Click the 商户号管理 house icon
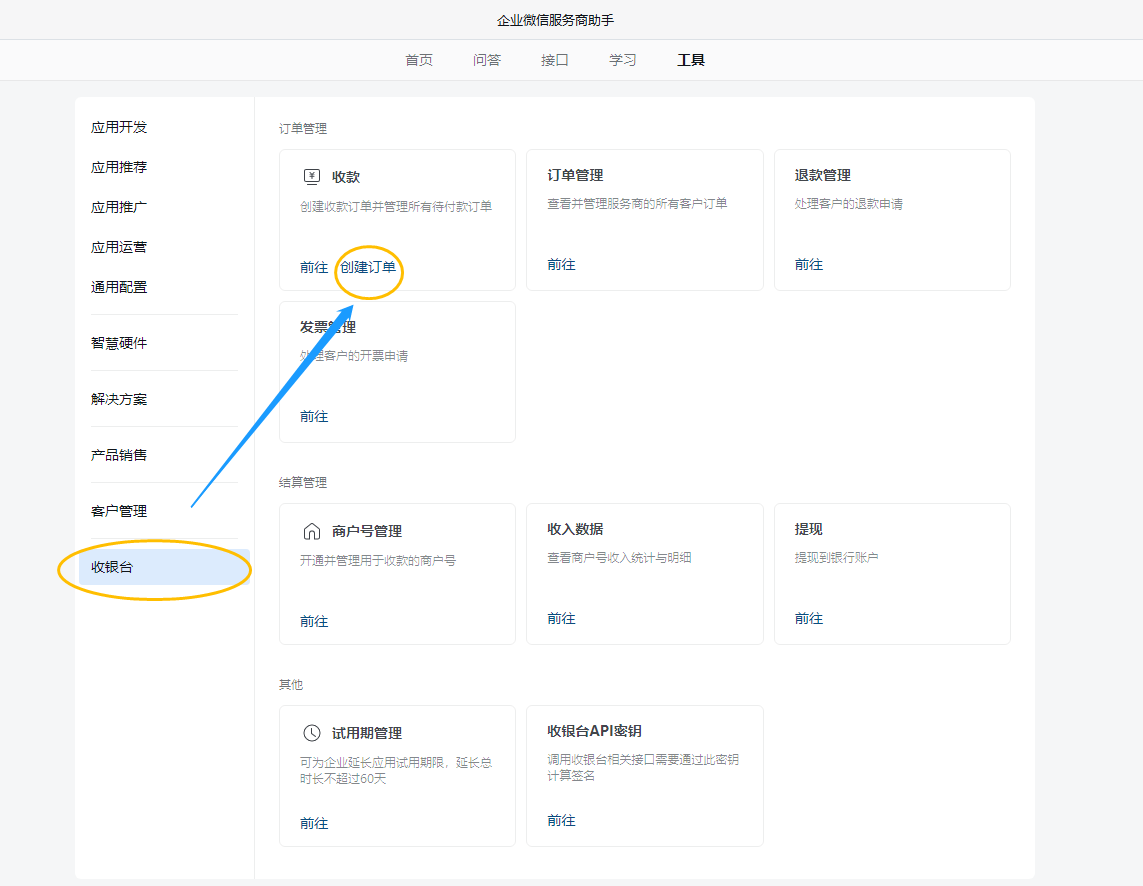1143x886 pixels. (311, 531)
